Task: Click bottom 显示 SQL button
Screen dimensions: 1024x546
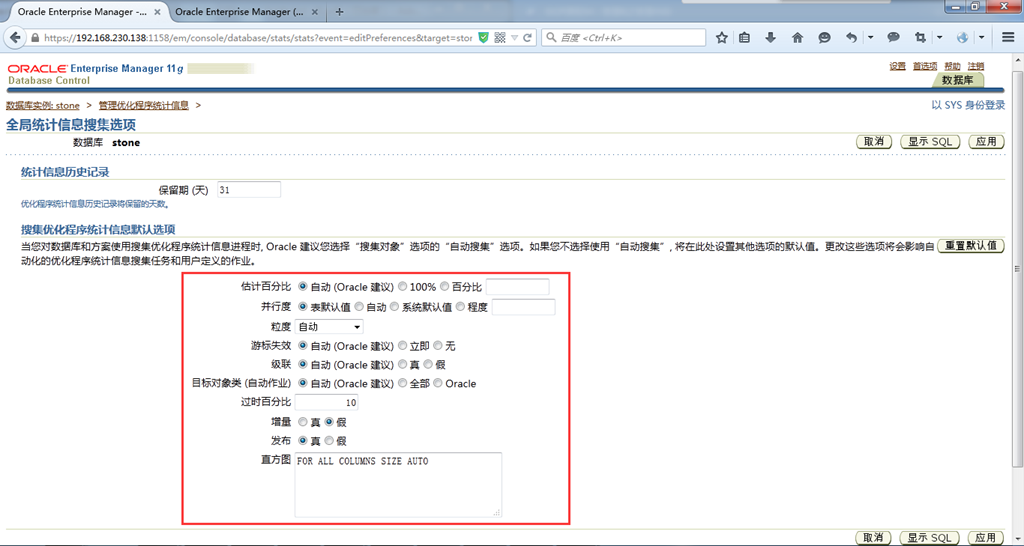Action: click(930, 538)
